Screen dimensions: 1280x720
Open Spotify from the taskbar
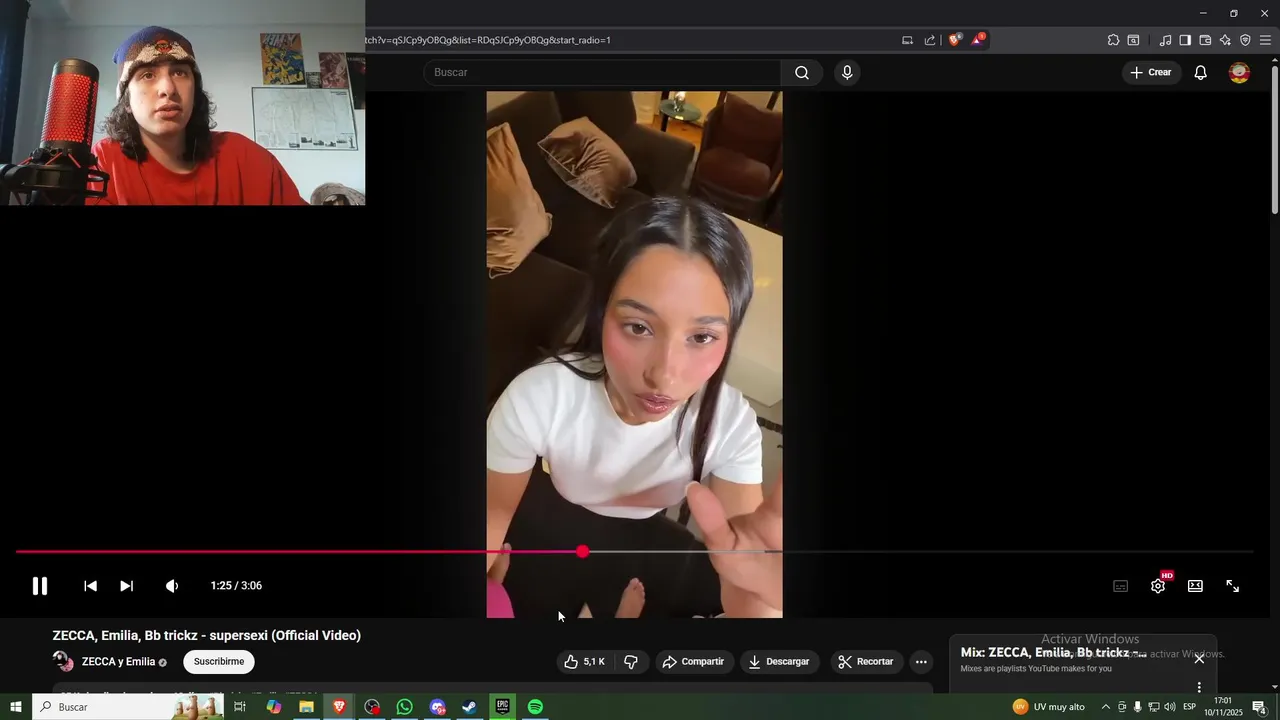(x=535, y=707)
